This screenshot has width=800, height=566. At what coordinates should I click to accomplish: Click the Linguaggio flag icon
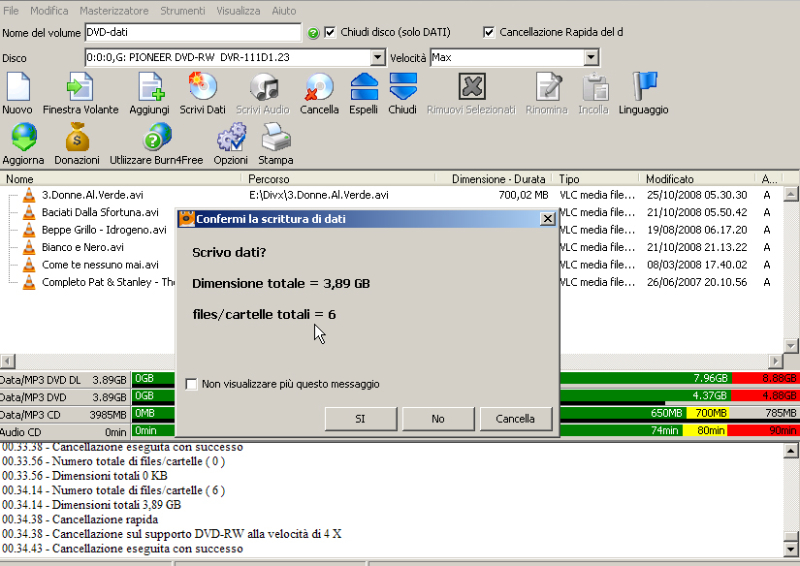[x=643, y=88]
